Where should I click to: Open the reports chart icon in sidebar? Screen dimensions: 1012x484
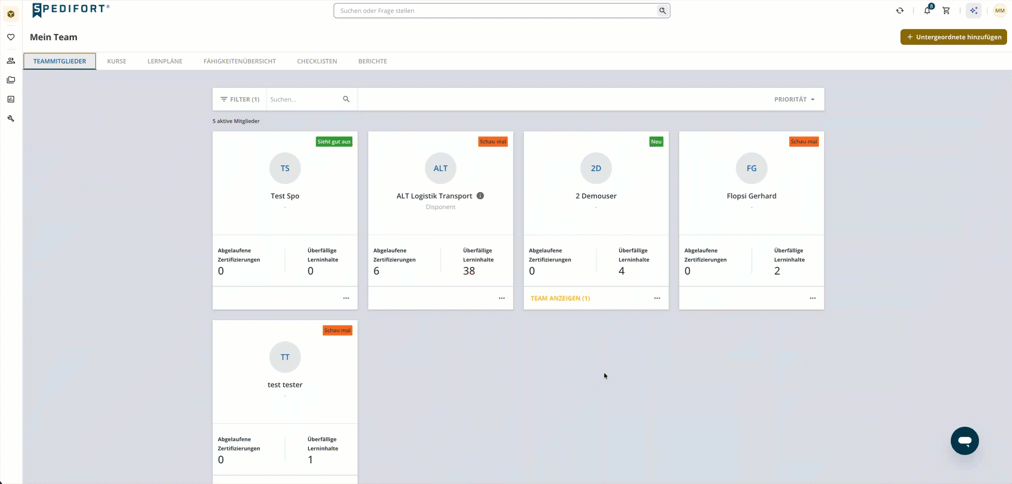click(x=11, y=99)
